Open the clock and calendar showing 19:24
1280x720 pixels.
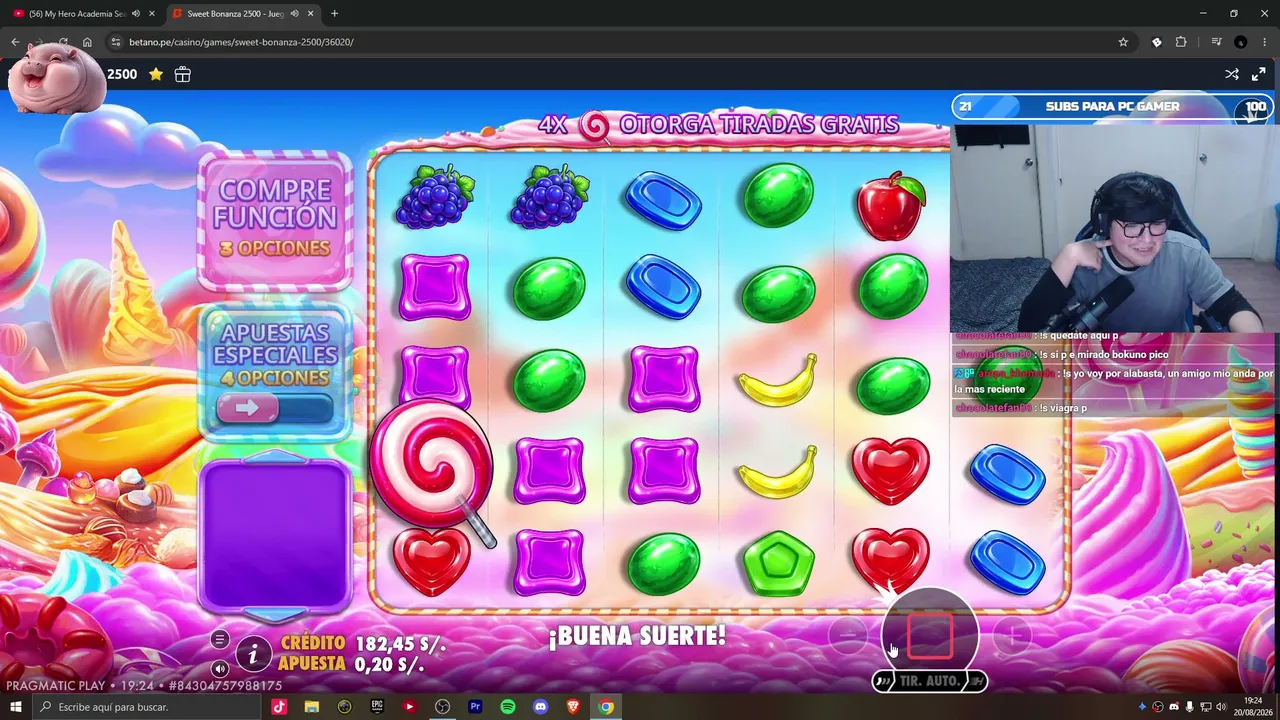coord(1253,707)
